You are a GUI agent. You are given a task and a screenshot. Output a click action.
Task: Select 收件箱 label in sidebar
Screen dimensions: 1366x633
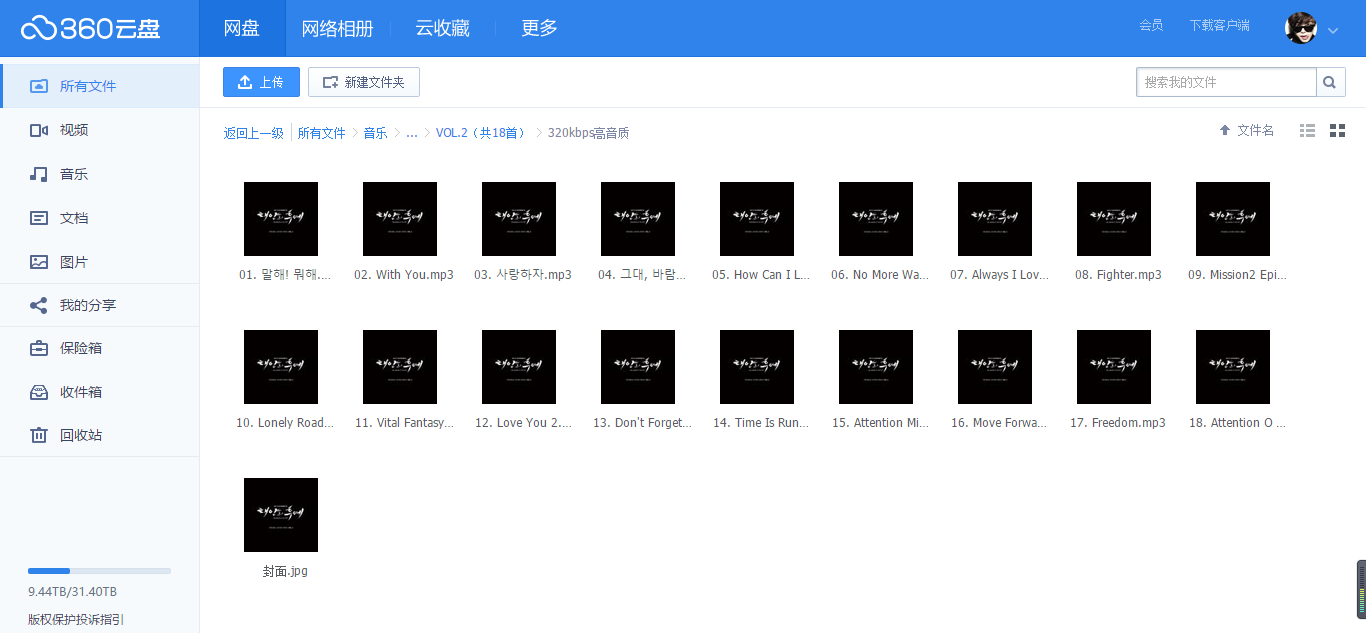click(81, 392)
